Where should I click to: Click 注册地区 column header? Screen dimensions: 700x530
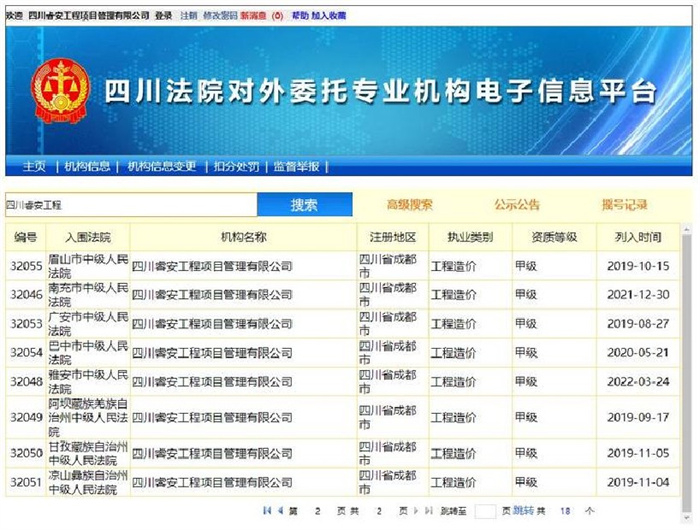[393, 237]
